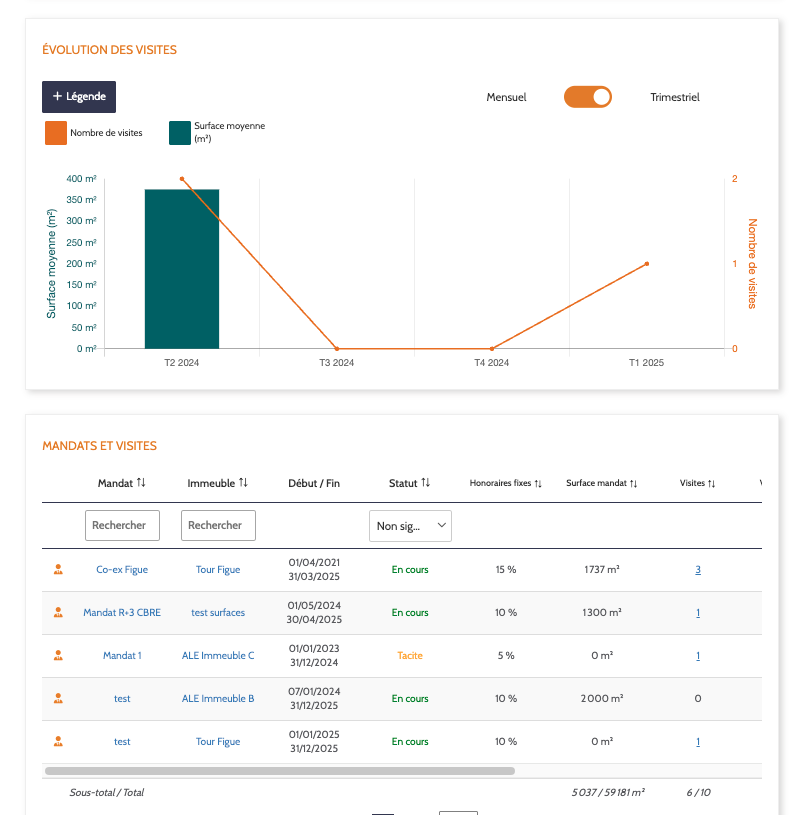
Task: Click the Immeuble search field
Action: pyautogui.click(x=218, y=525)
